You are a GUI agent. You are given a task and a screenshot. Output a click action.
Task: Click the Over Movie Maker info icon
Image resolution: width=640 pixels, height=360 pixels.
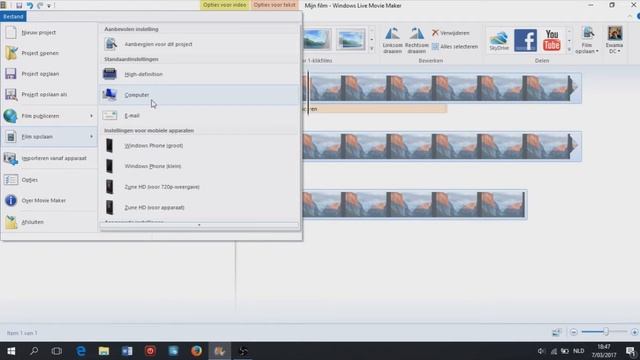11,200
